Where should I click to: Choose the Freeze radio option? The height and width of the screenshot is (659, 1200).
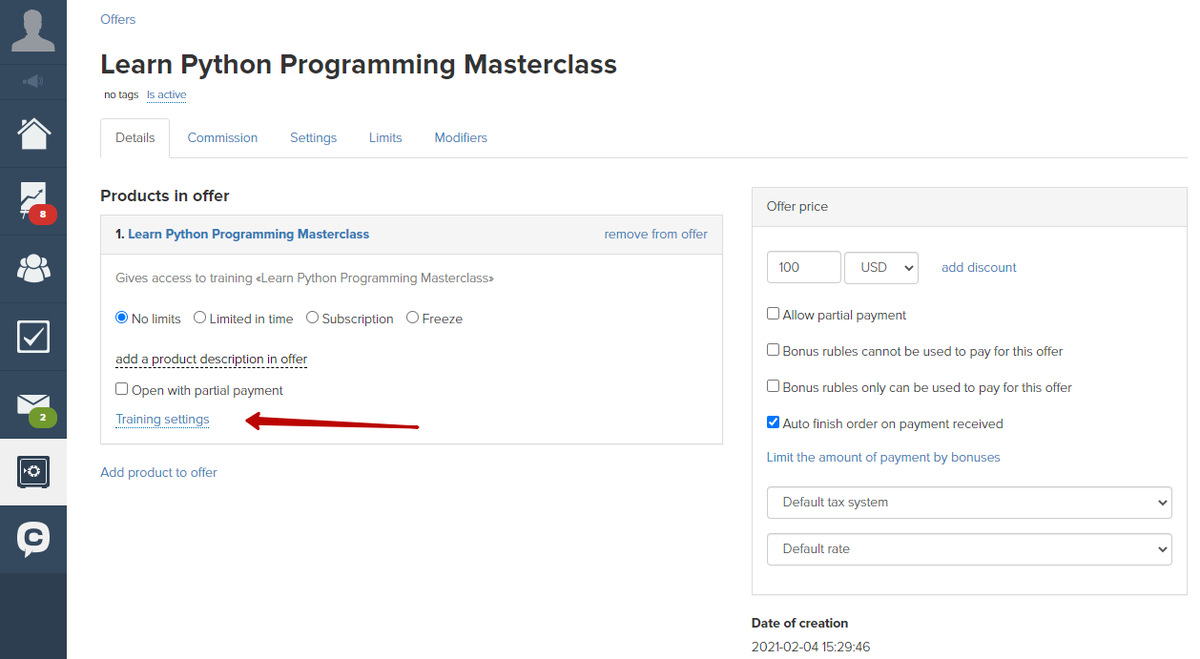413,318
